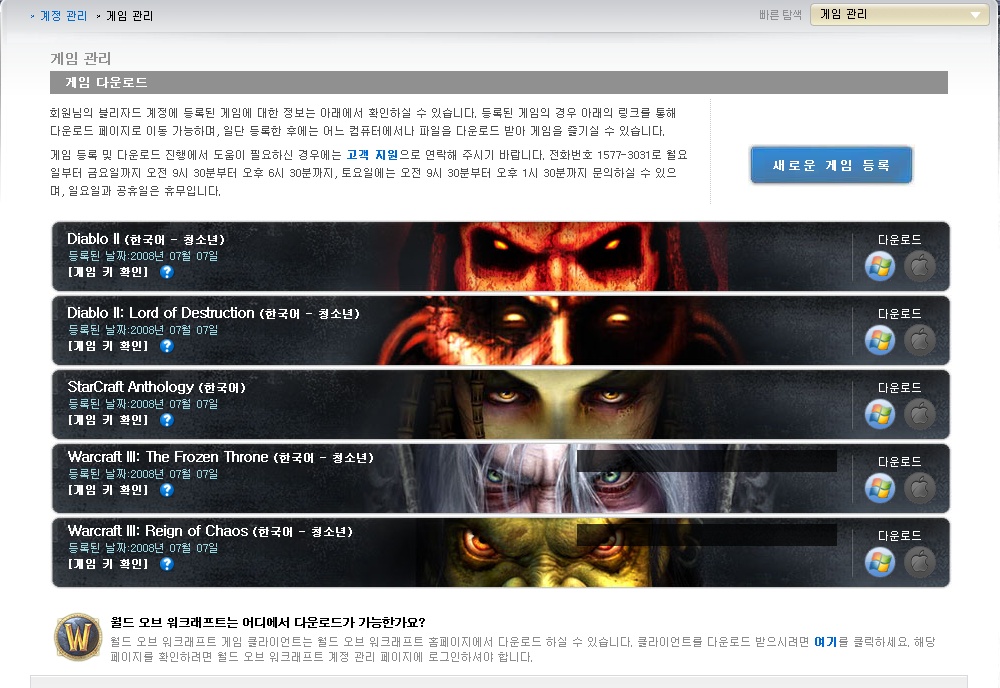
Task: Click the Diablo II game title
Action: pos(146,239)
